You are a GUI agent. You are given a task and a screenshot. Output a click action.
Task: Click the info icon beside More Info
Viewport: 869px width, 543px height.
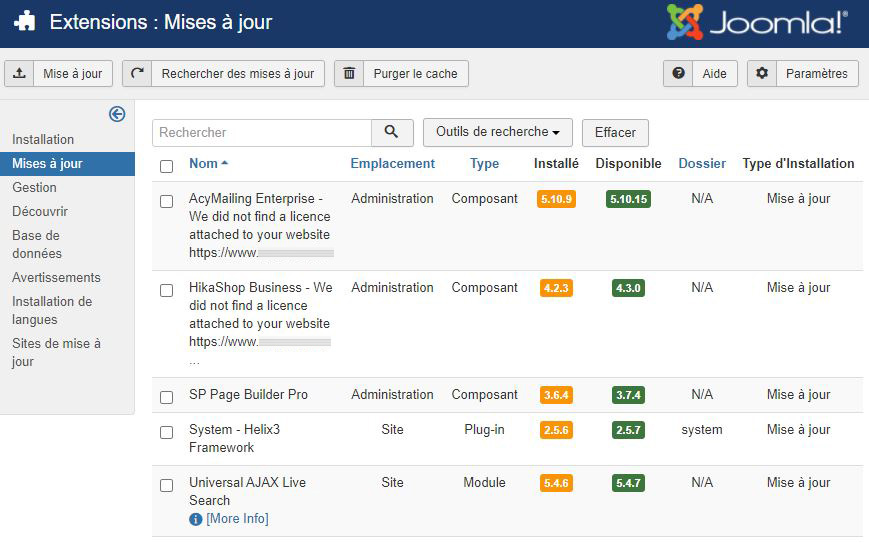tap(196, 519)
